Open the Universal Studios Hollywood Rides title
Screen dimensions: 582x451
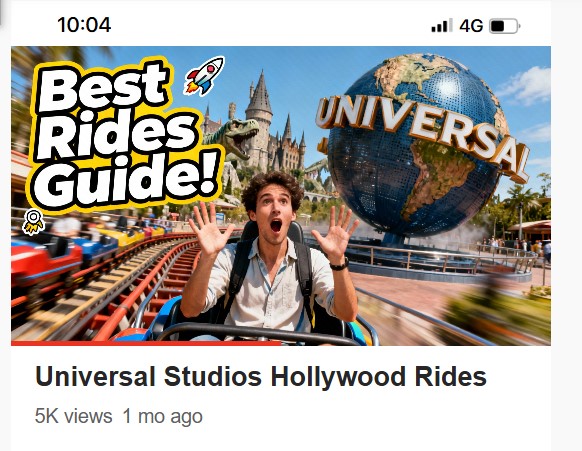(261, 377)
